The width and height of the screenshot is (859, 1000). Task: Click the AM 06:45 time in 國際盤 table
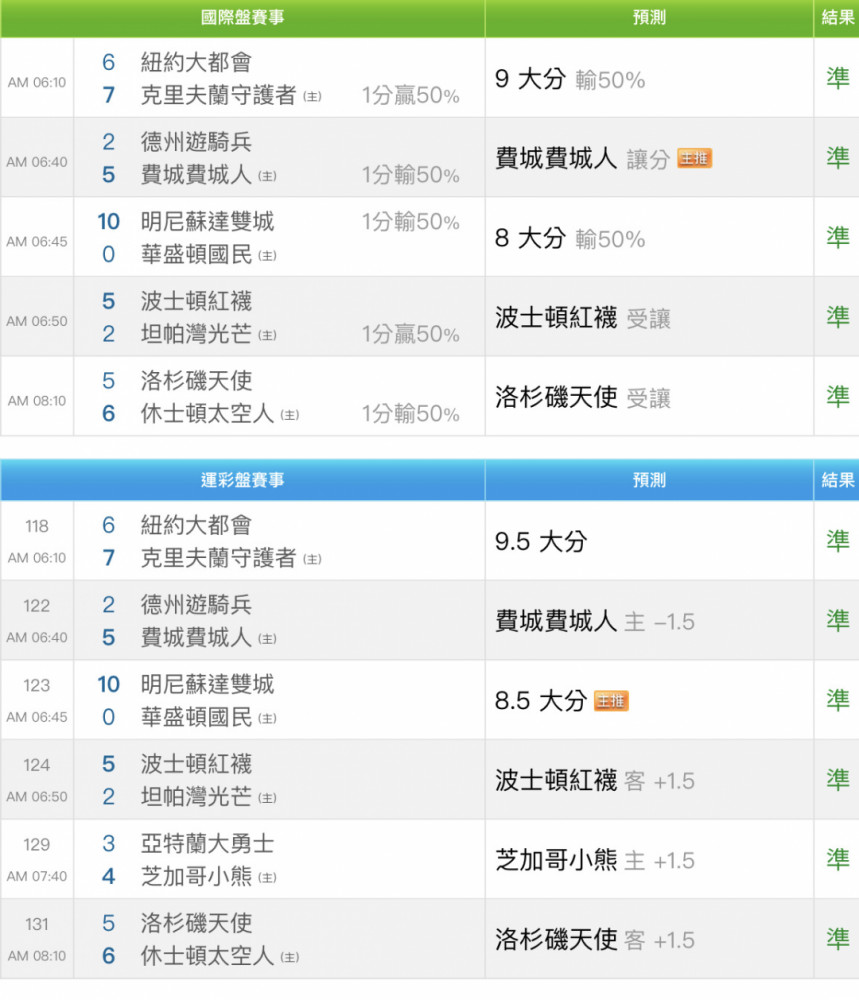[37, 242]
